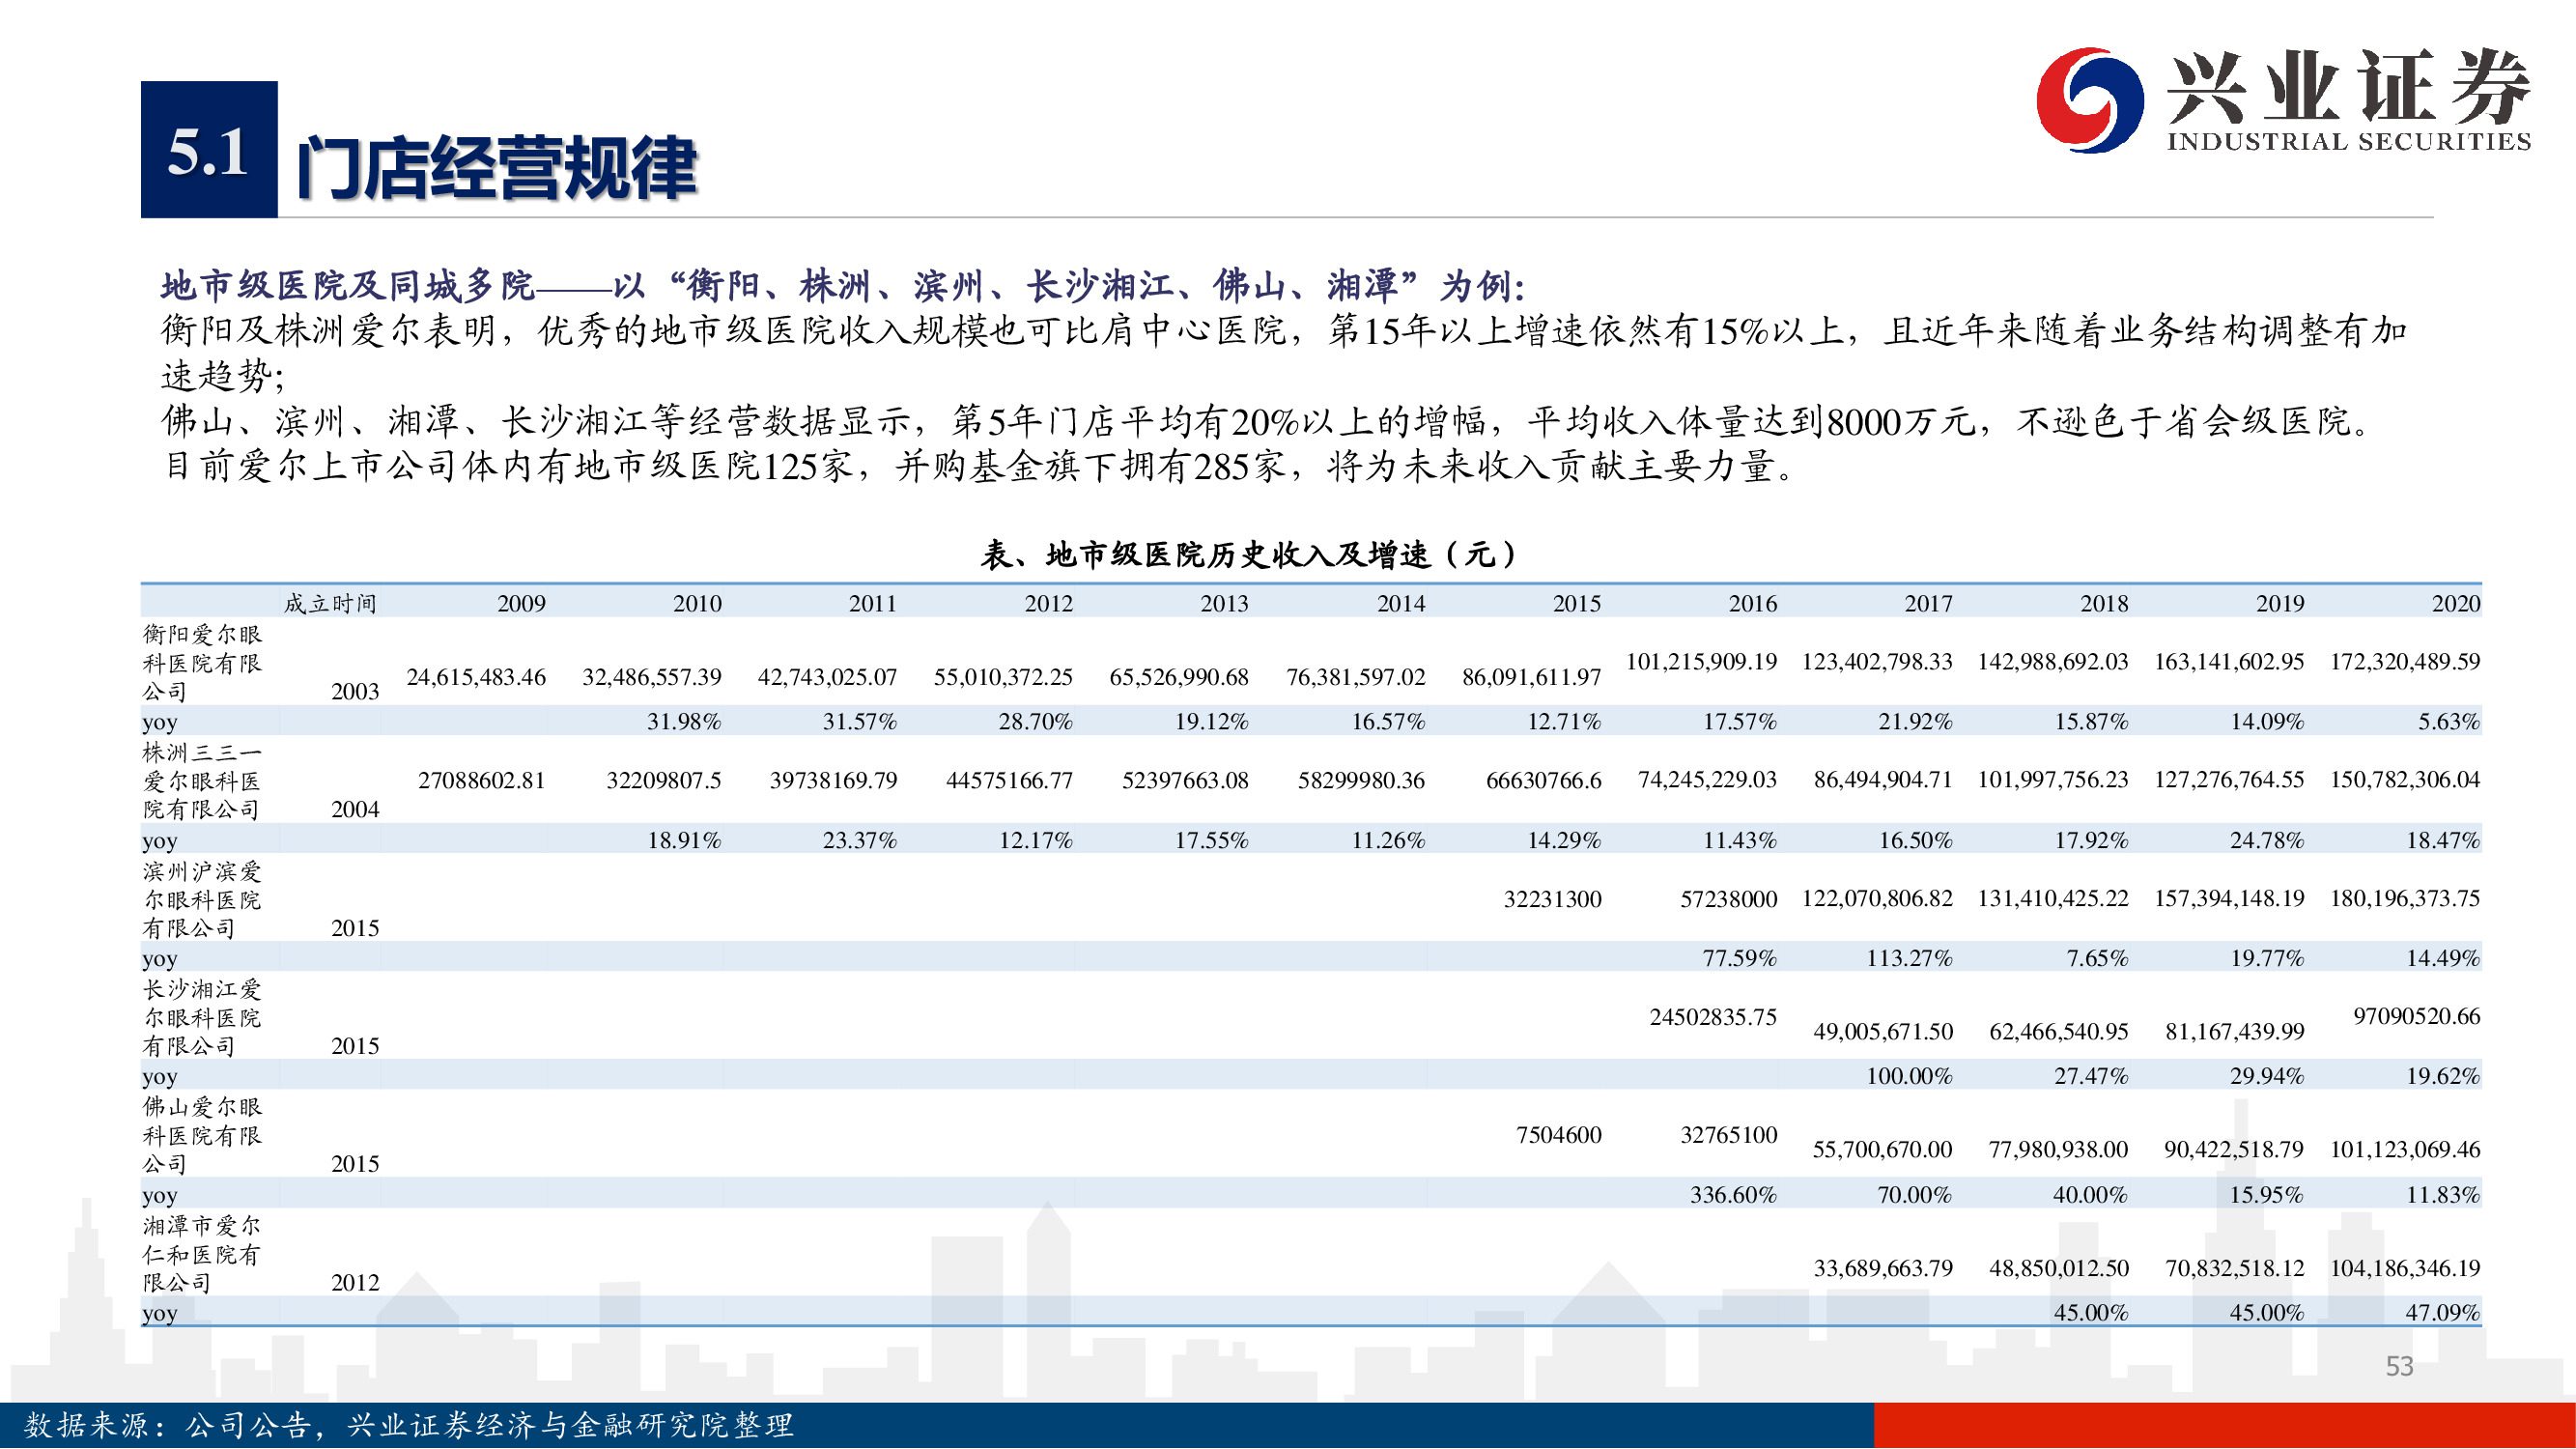Click the value 180,196,373.75
The image size is (2576, 1449).
pyautogui.click(x=2405, y=898)
